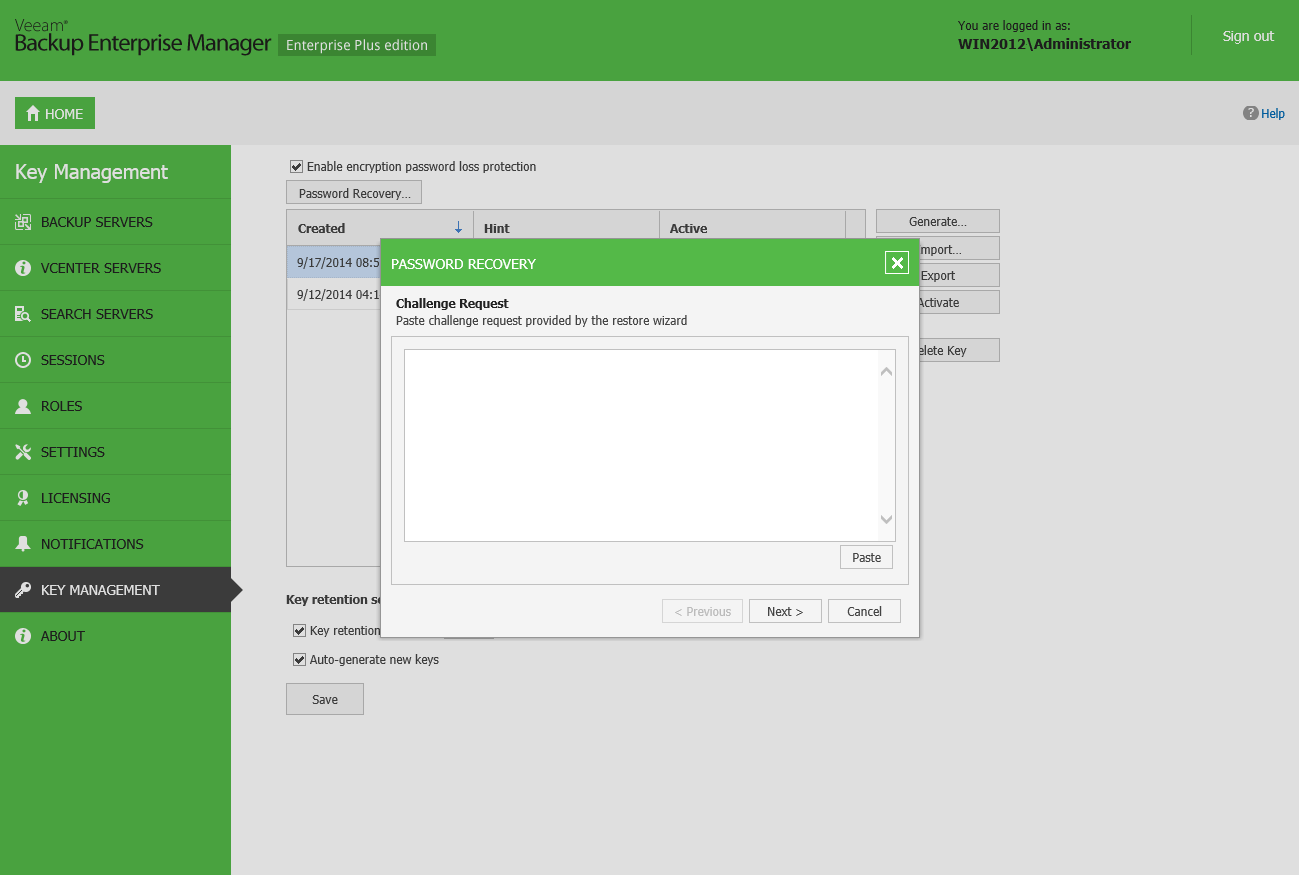The height and width of the screenshot is (875, 1299).
Task: Click the Notifications bell icon
Action: 22,544
